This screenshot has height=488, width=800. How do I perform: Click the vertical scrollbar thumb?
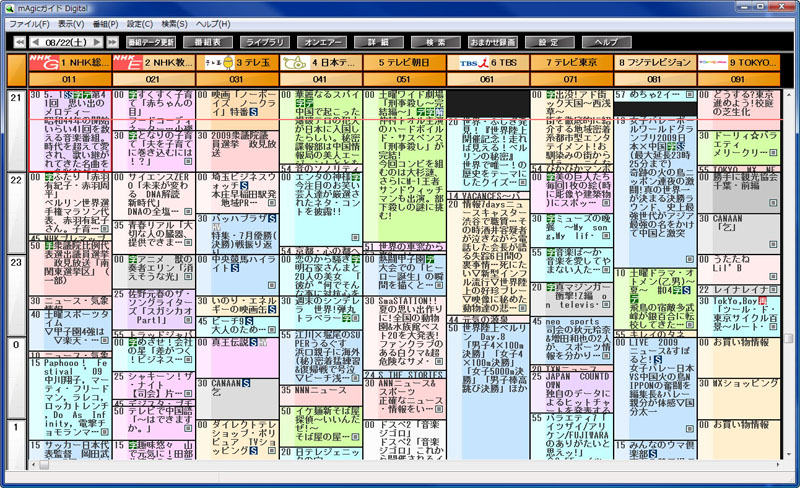pyautogui.click(x=789, y=339)
